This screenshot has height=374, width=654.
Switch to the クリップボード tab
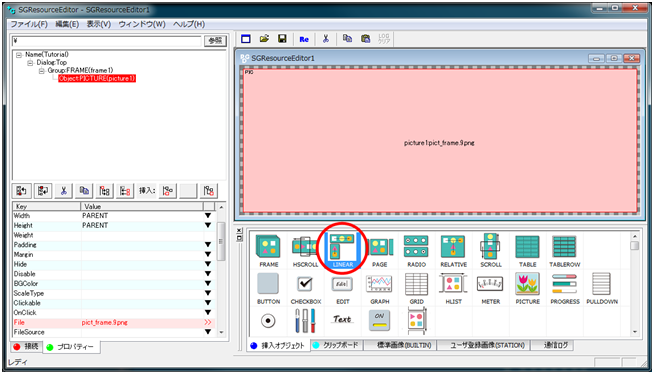[x=336, y=345]
